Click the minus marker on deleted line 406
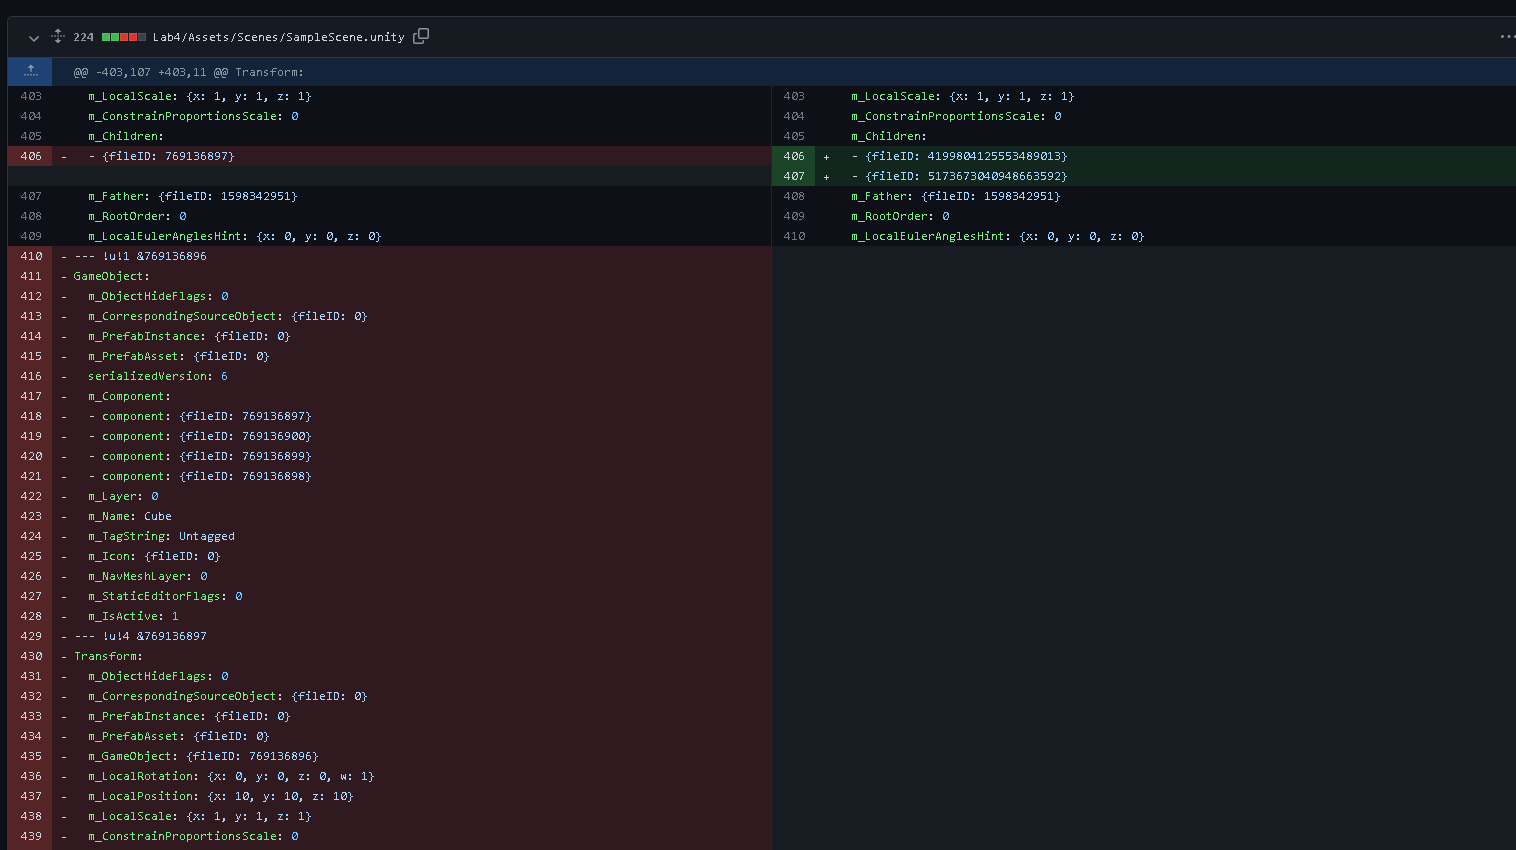The image size is (1516, 850). pyautogui.click(x=64, y=157)
